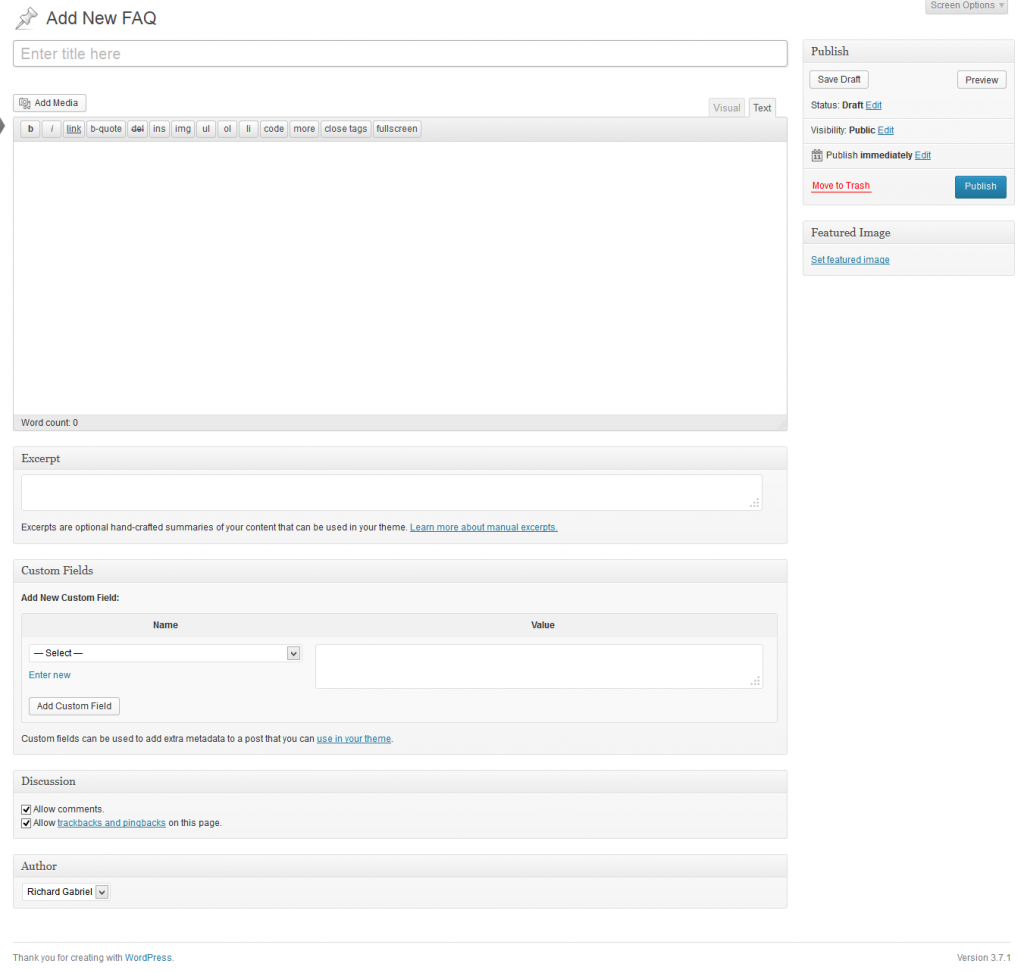
Task: Enter fullscreen editor mode
Action: pyautogui.click(x=397, y=129)
